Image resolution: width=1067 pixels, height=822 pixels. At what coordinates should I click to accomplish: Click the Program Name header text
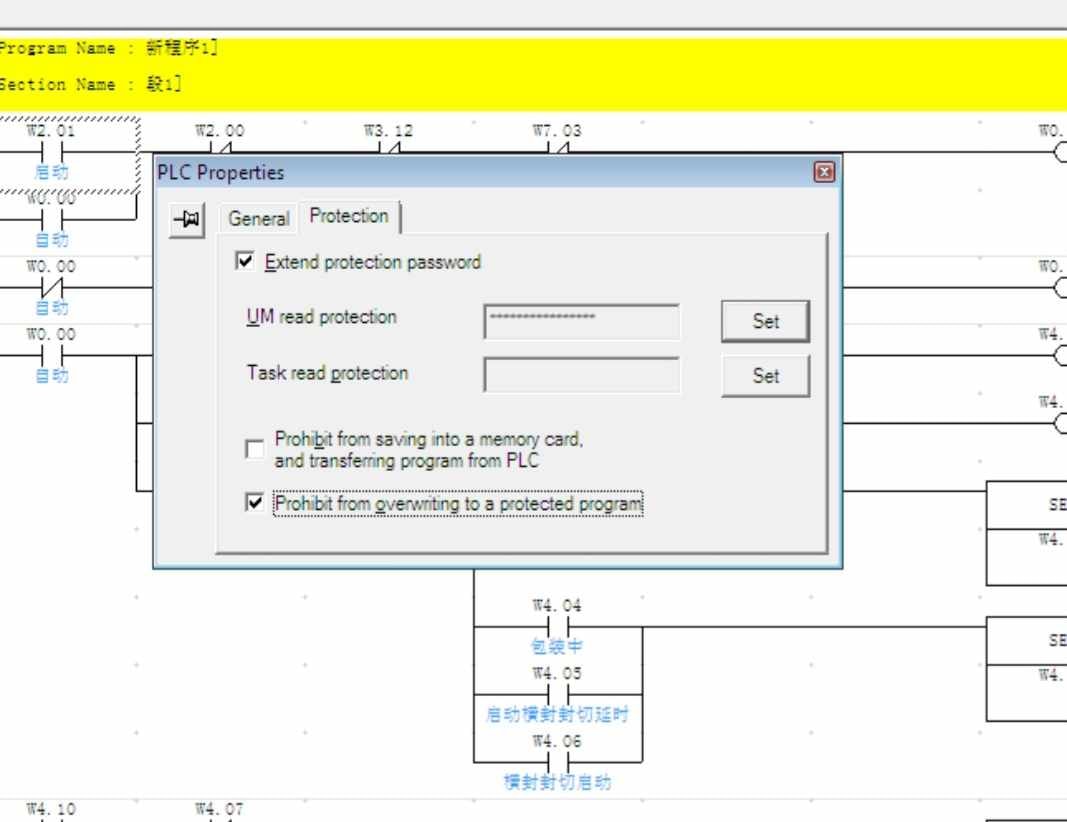coord(109,48)
